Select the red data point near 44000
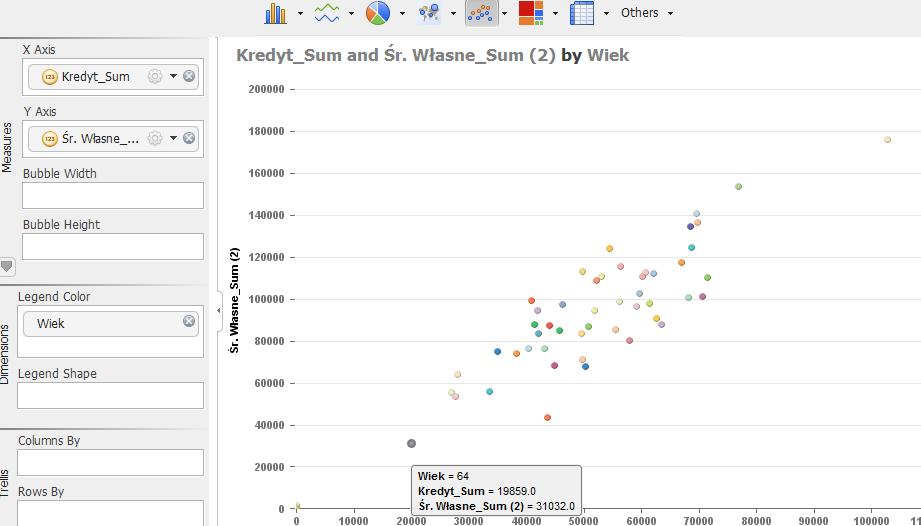Image resolution: width=921 pixels, height=526 pixels. [547, 417]
